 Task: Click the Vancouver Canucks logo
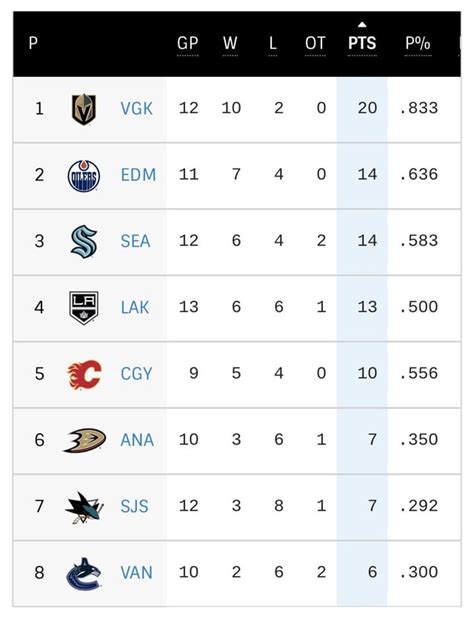(84, 574)
